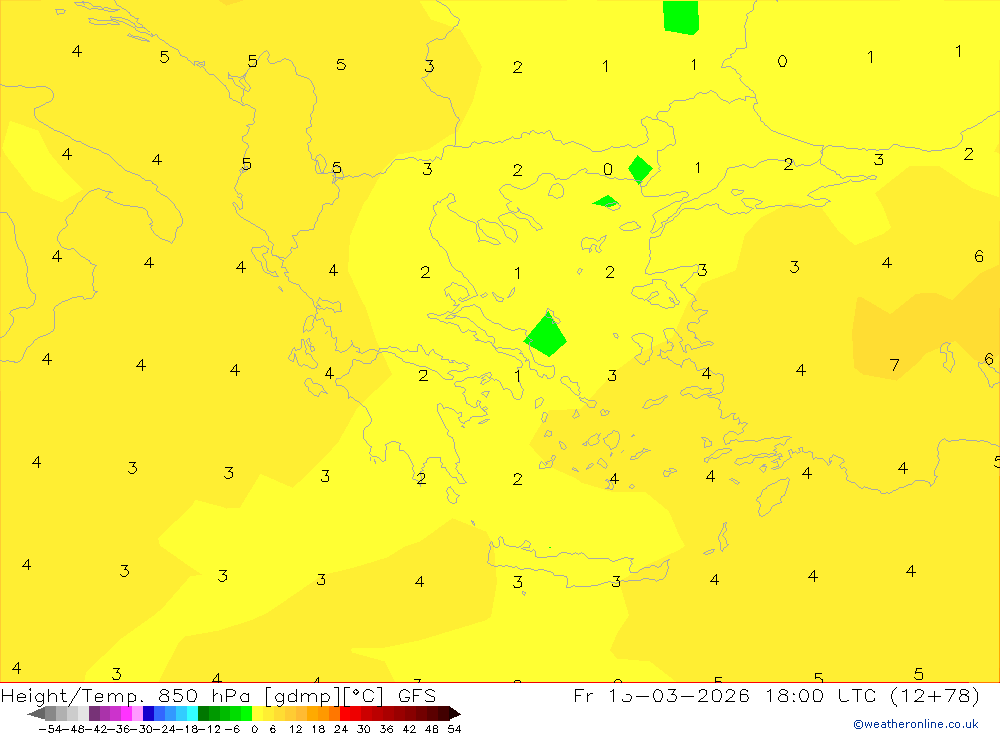Viewport: 1000px width, 733px height.
Task: Select the gray left arrow of the legend
Action: [36, 713]
